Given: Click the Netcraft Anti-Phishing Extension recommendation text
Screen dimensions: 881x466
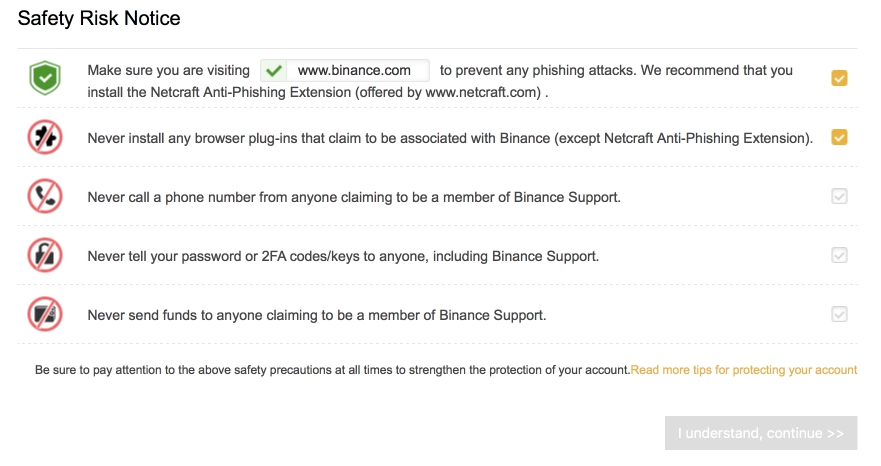Looking at the screenshot, I should (318, 92).
